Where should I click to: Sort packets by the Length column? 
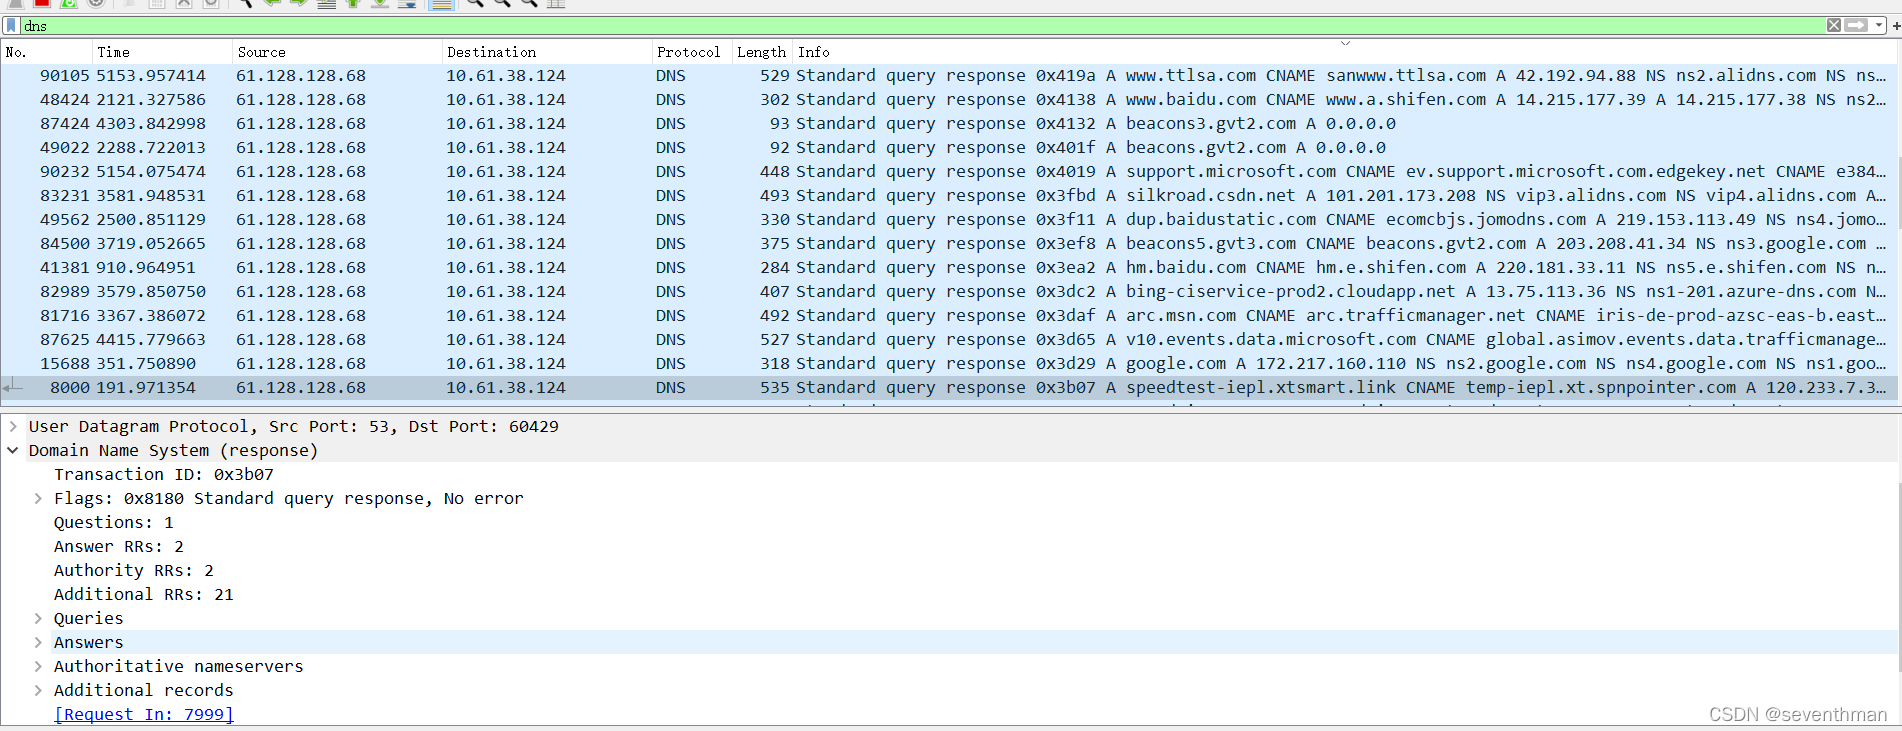(x=762, y=52)
